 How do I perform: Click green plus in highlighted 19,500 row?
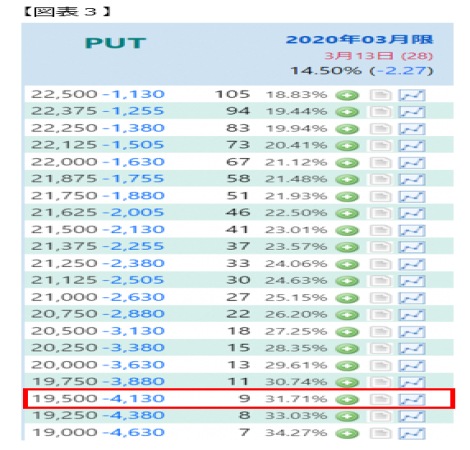tap(347, 399)
